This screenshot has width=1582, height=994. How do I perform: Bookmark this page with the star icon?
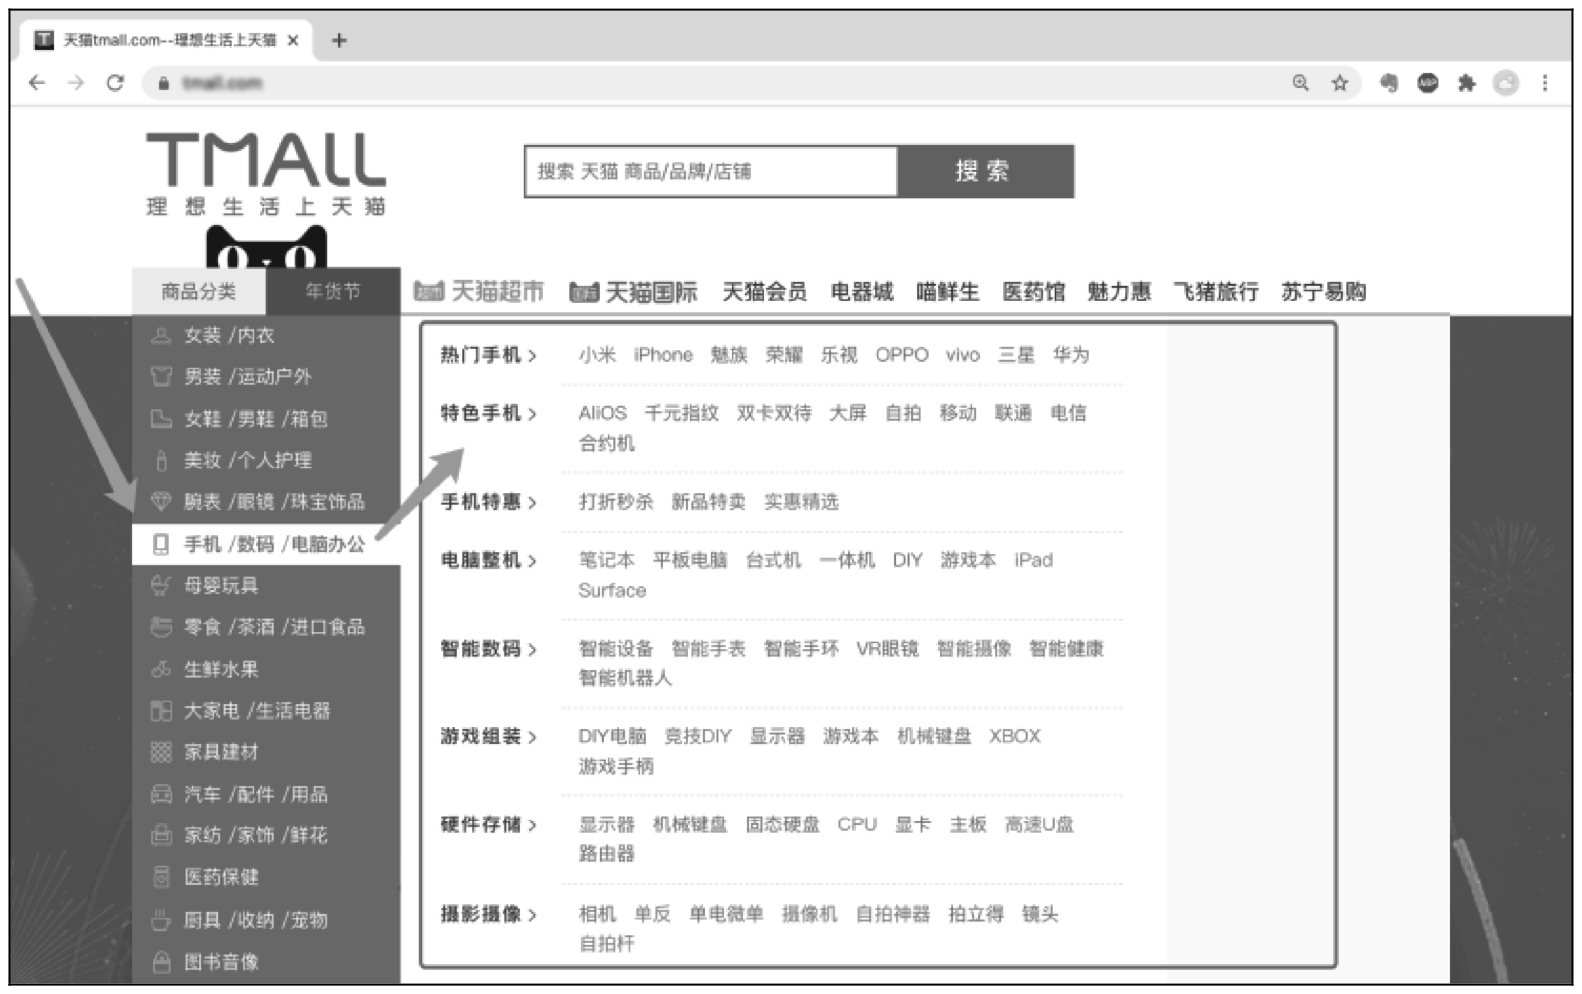tap(1340, 83)
